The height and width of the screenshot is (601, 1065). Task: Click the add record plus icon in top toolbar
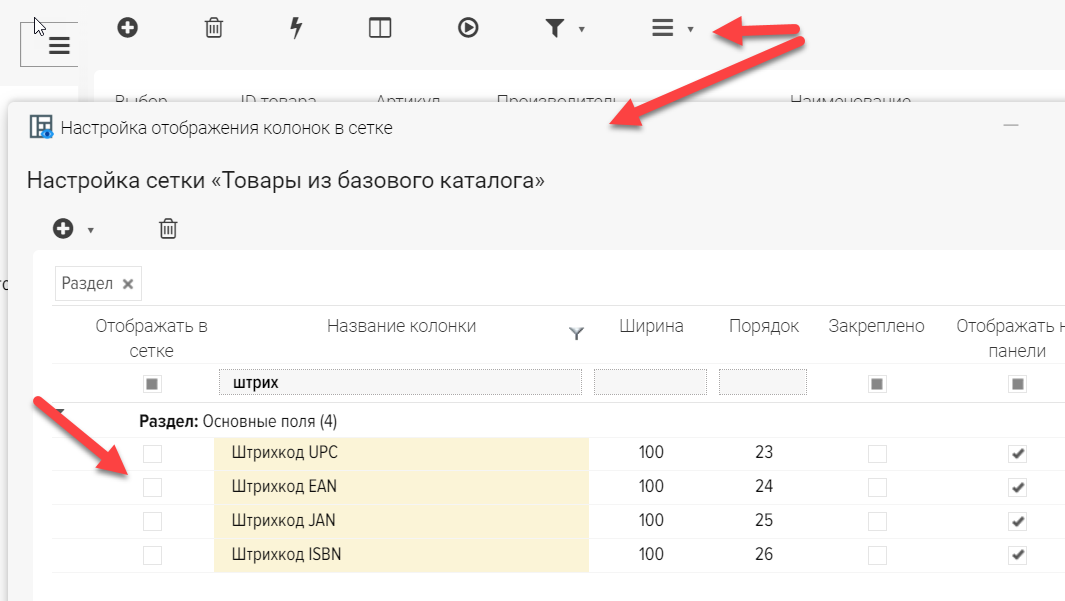127,28
